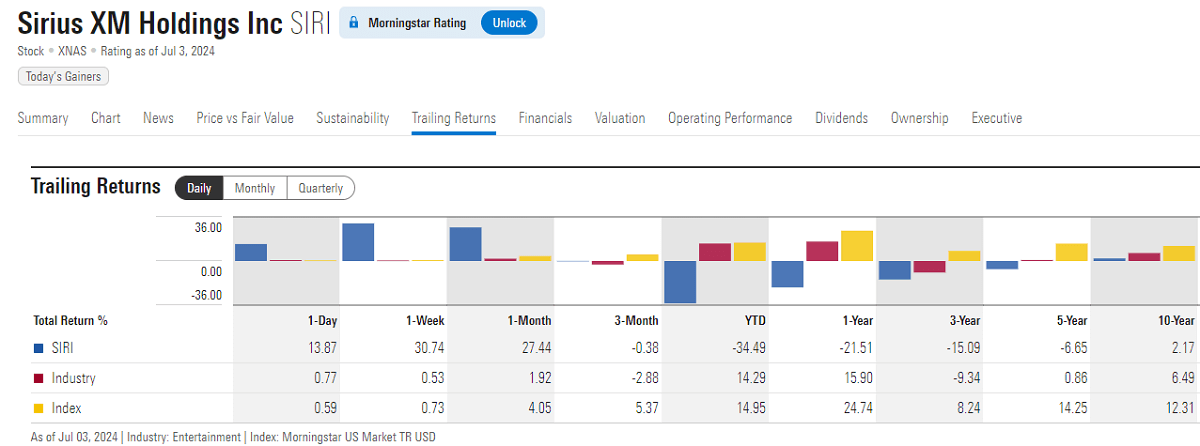Click Industry 3-Month value -2.88
The image size is (1200, 446).
click(x=645, y=379)
